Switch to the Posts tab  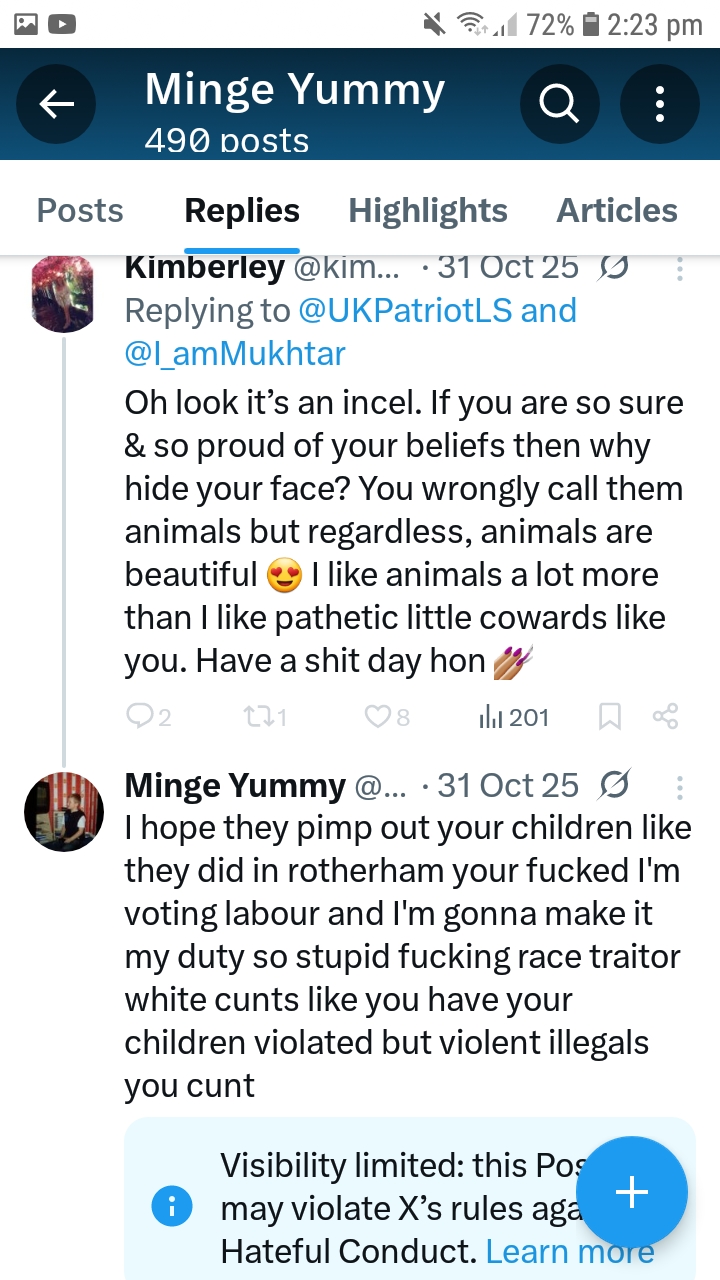[80, 211]
